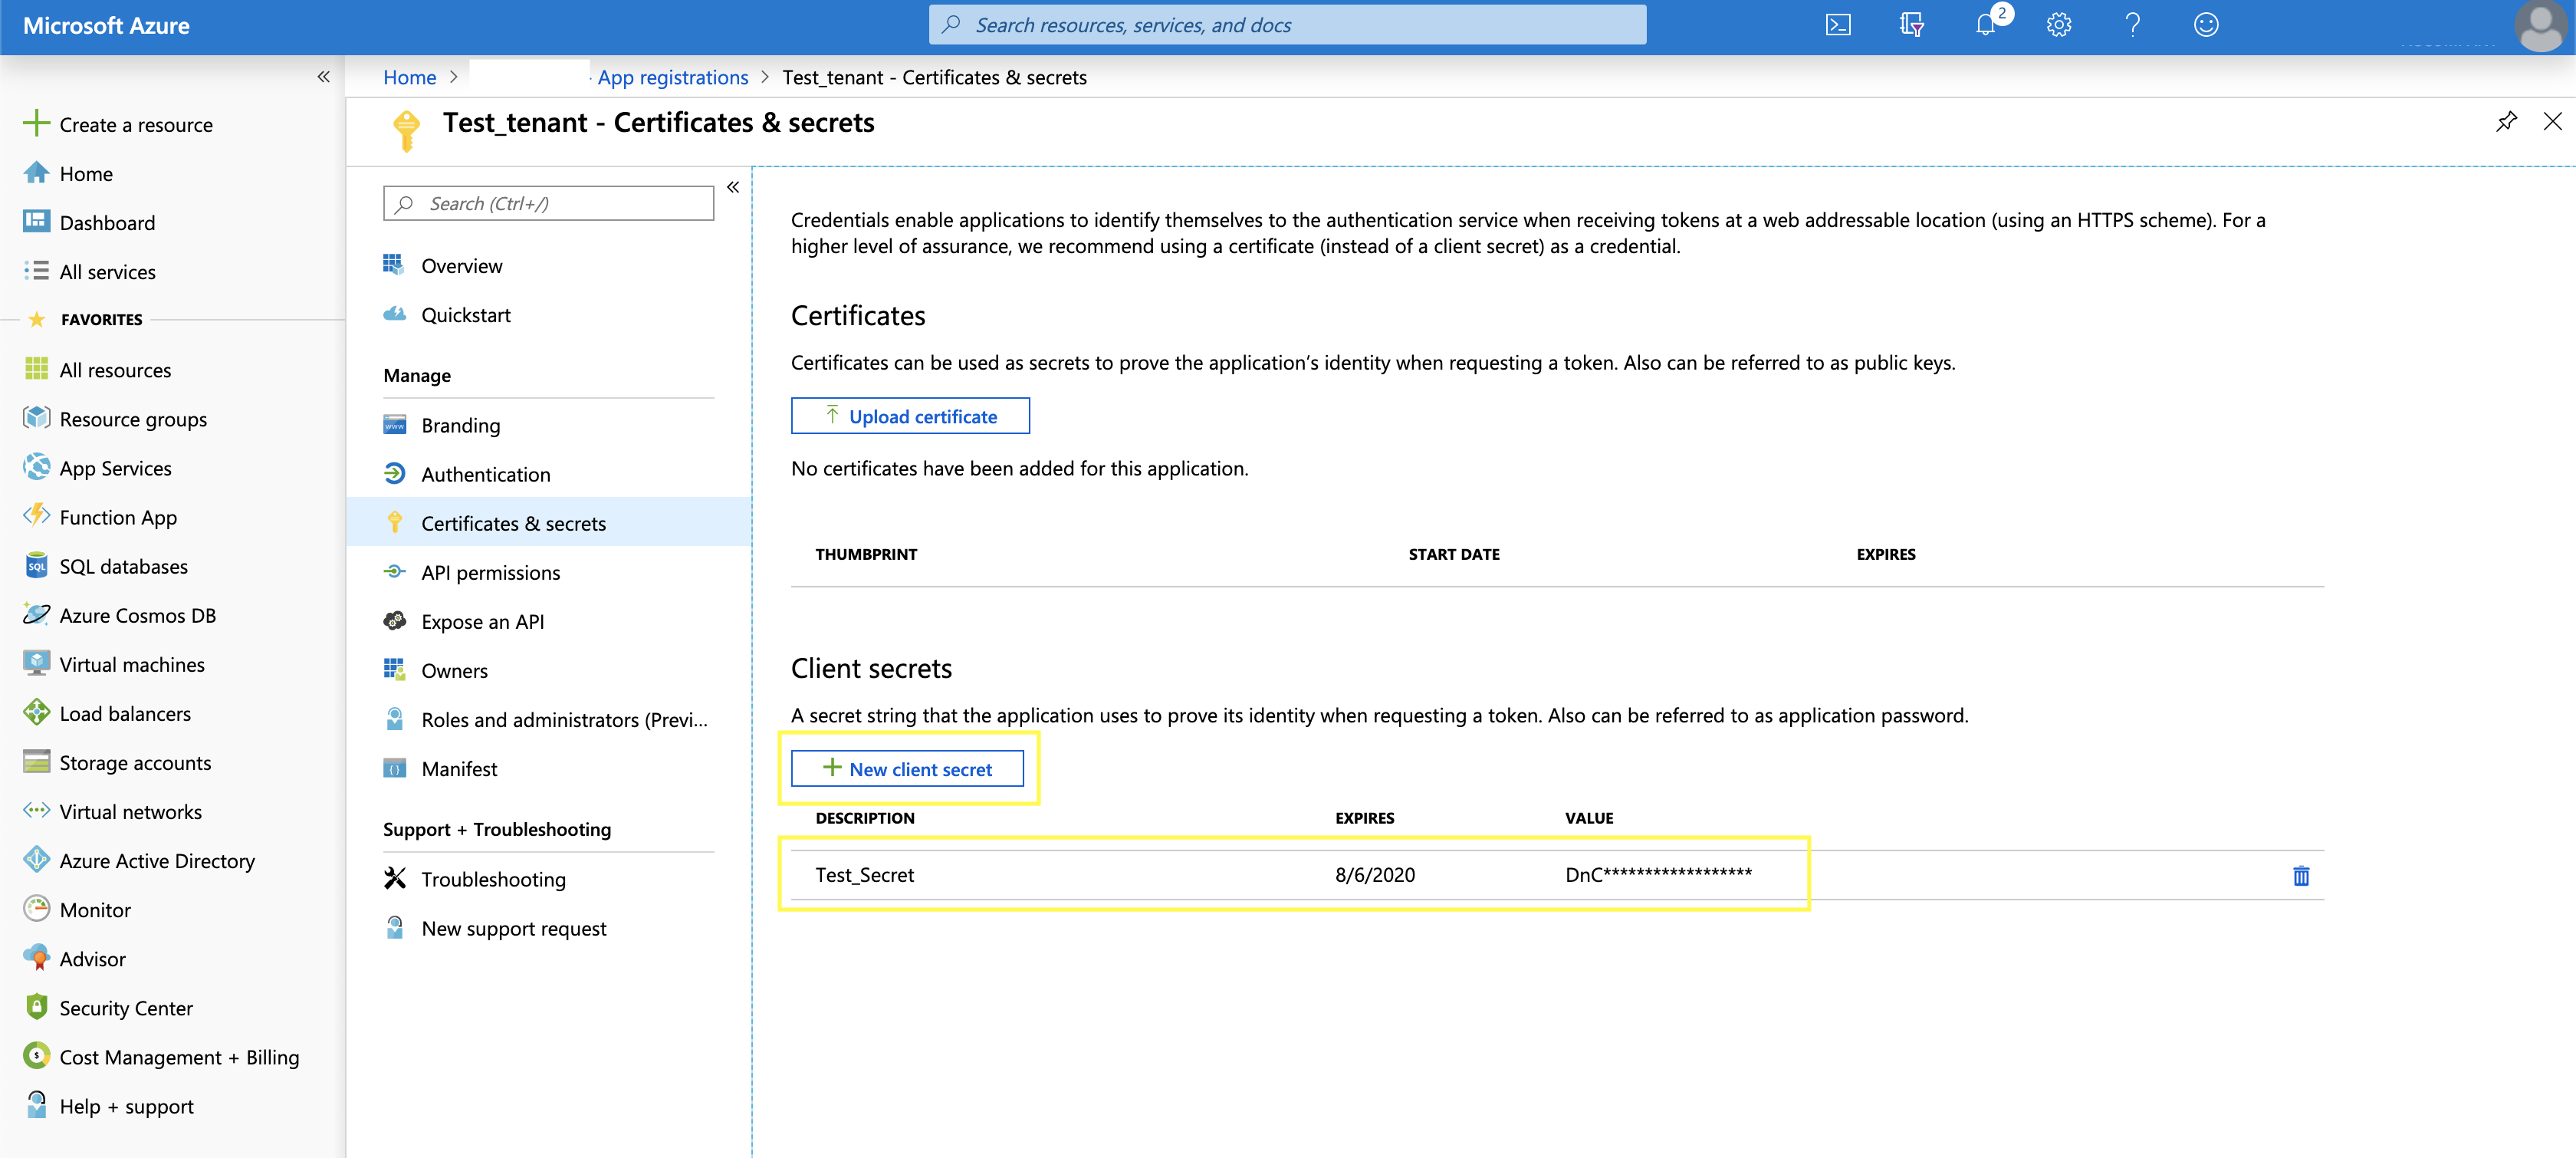Open Storage accounts icon
Viewport: 2576px width, 1158px height.
click(36, 762)
